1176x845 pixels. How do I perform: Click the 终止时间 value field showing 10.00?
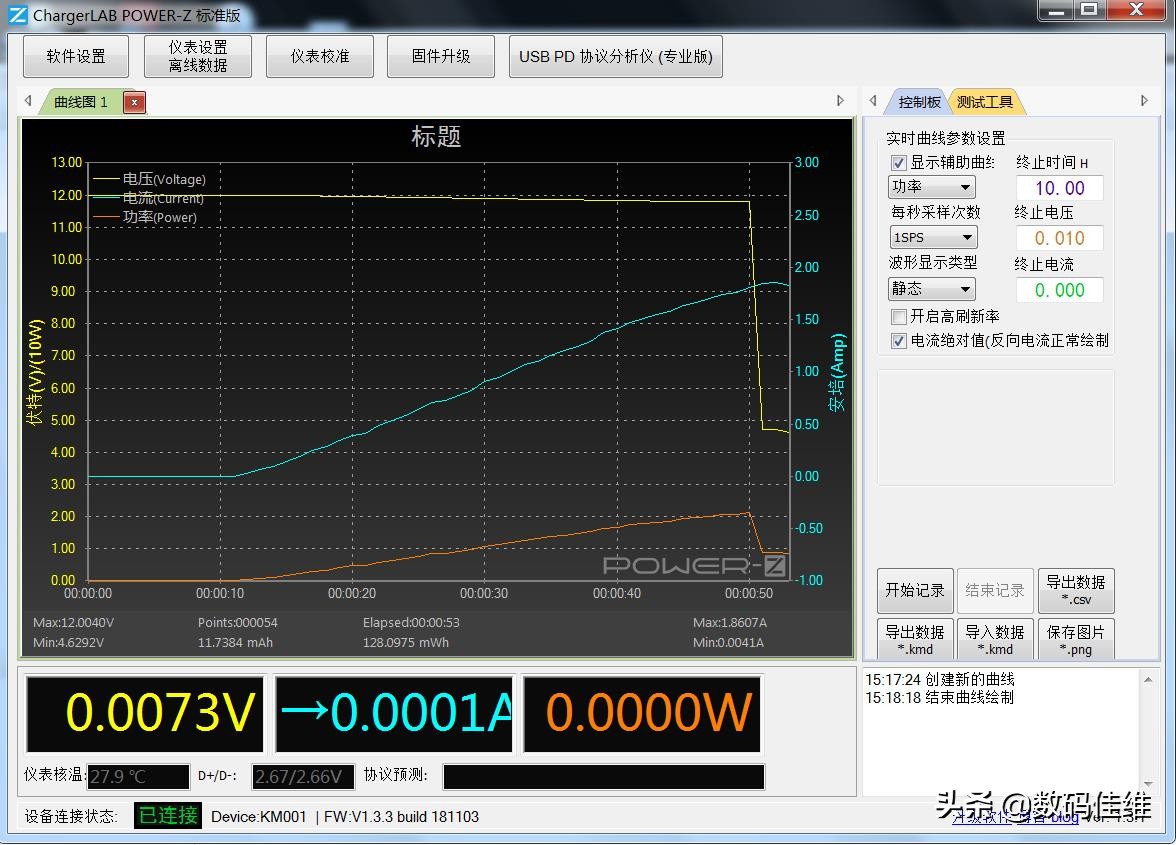pyautogui.click(x=1059, y=187)
